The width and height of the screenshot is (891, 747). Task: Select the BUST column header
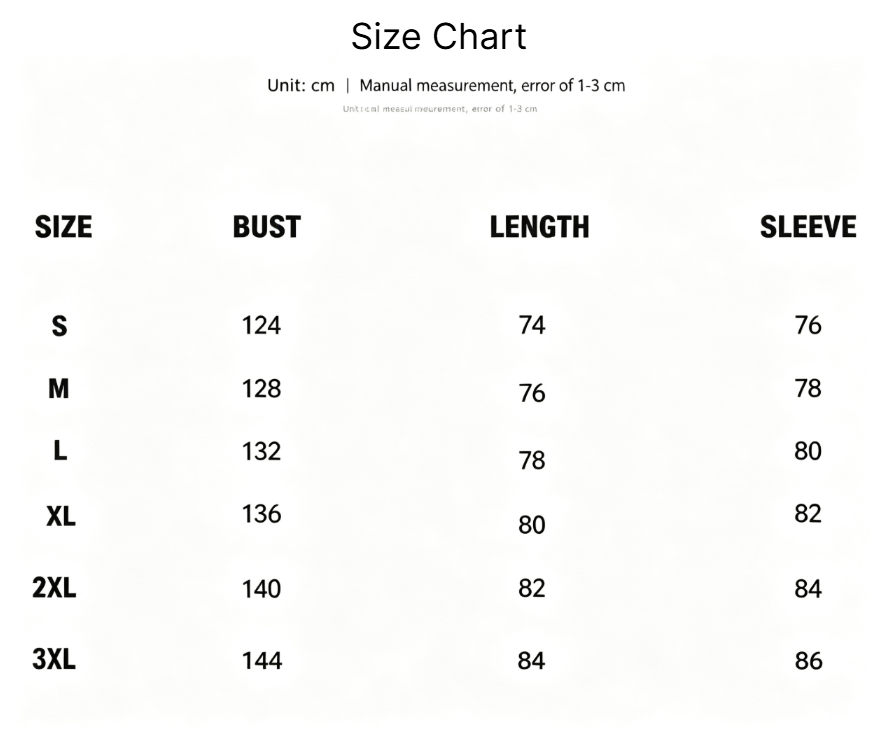coord(267,227)
